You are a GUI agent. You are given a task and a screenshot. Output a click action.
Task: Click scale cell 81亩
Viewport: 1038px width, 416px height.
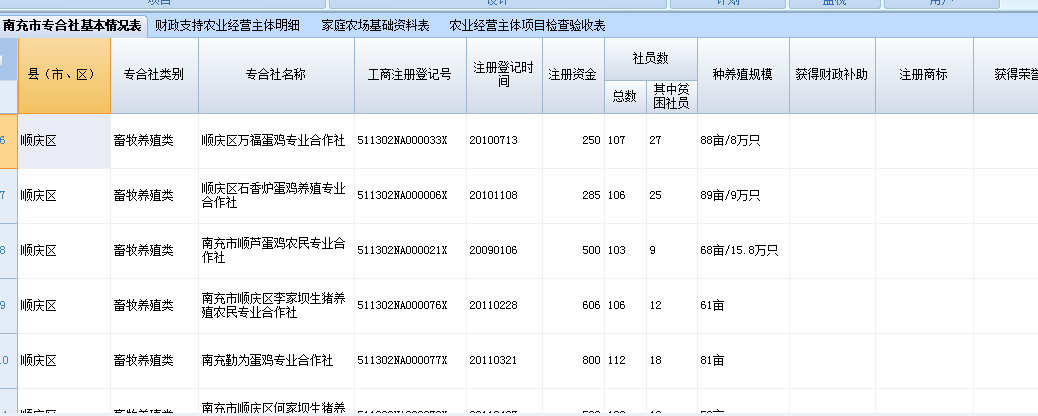[x=743, y=360]
